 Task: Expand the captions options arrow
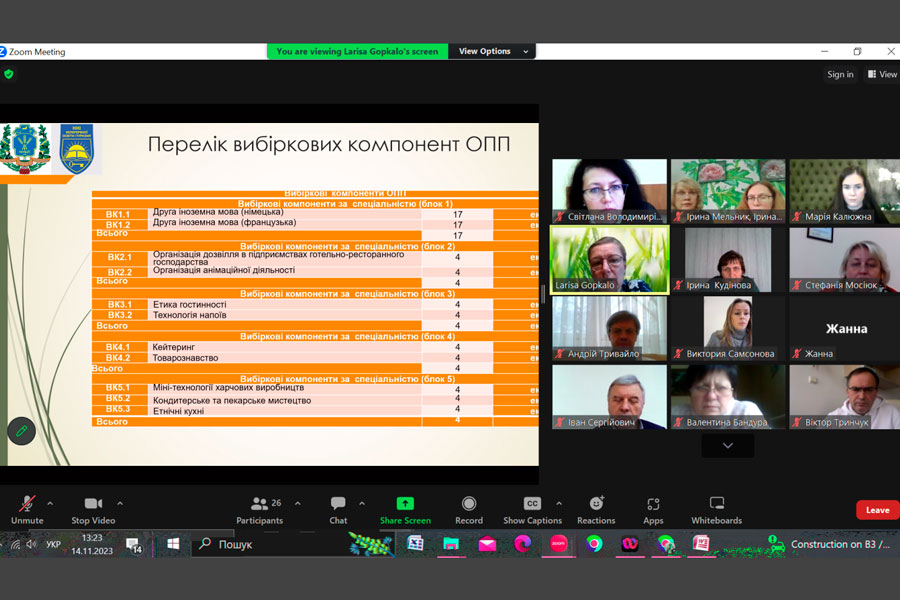tap(559, 504)
